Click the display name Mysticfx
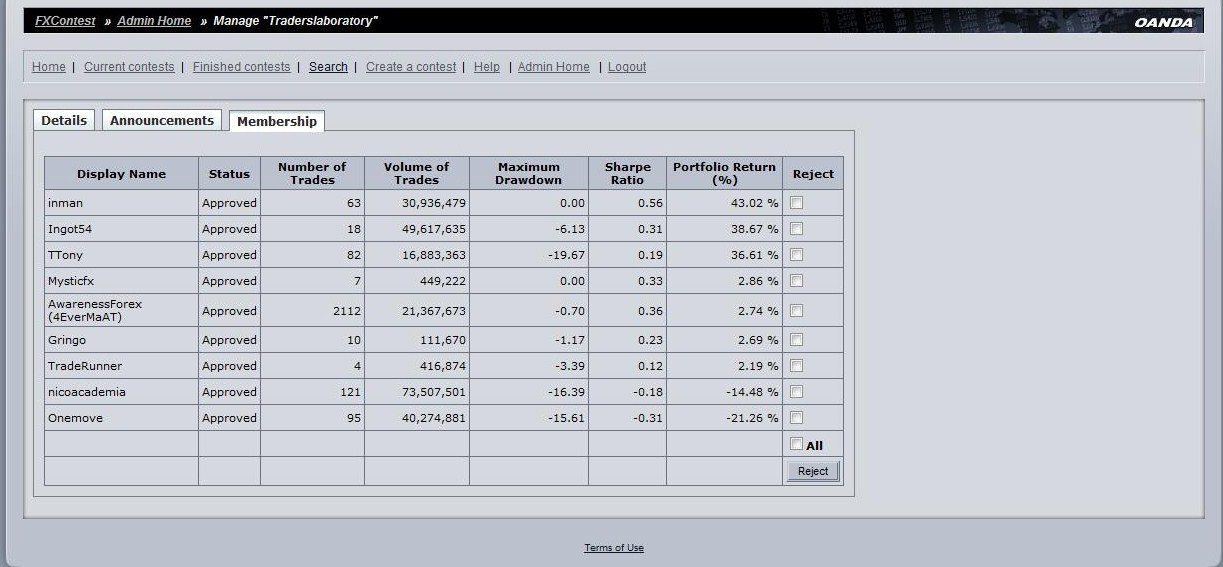 tap(71, 281)
